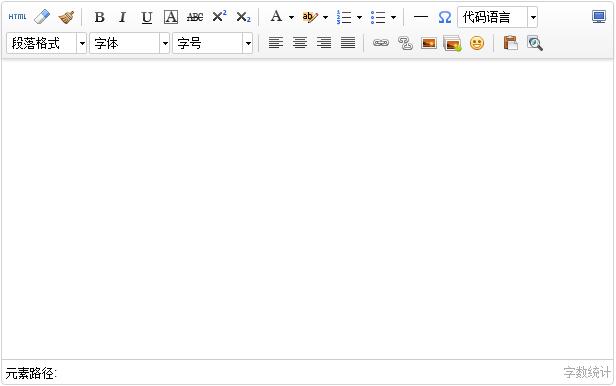Screen dimensions: 616x386
Task: Justify text alignment
Action: coord(348,43)
